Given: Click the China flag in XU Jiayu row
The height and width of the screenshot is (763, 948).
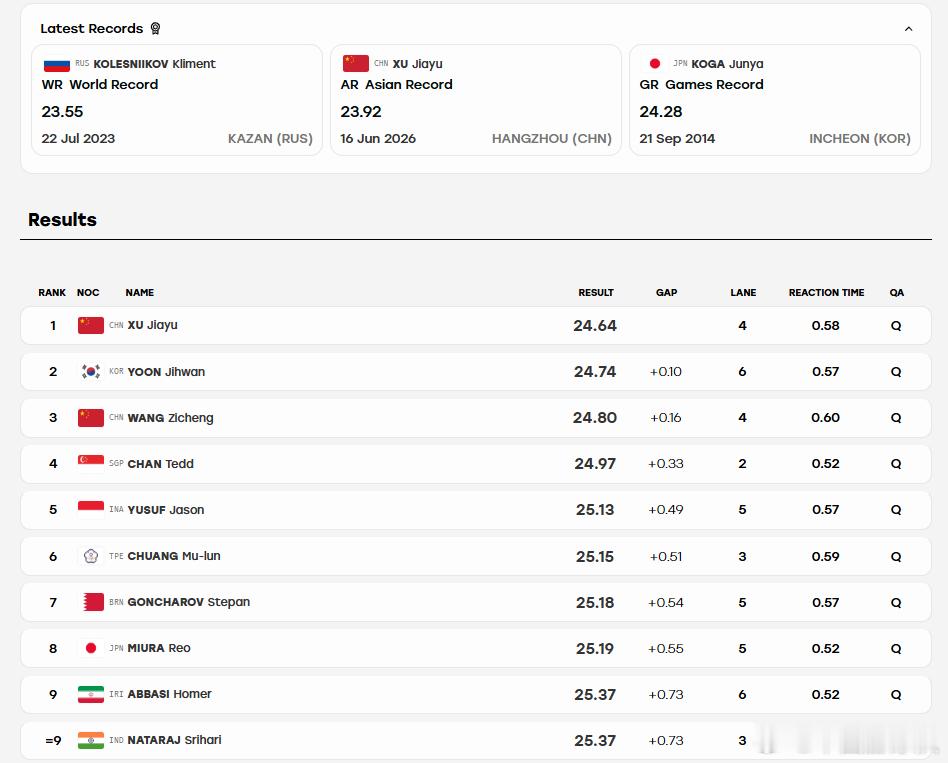Looking at the screenshot, I should [91, 325].
